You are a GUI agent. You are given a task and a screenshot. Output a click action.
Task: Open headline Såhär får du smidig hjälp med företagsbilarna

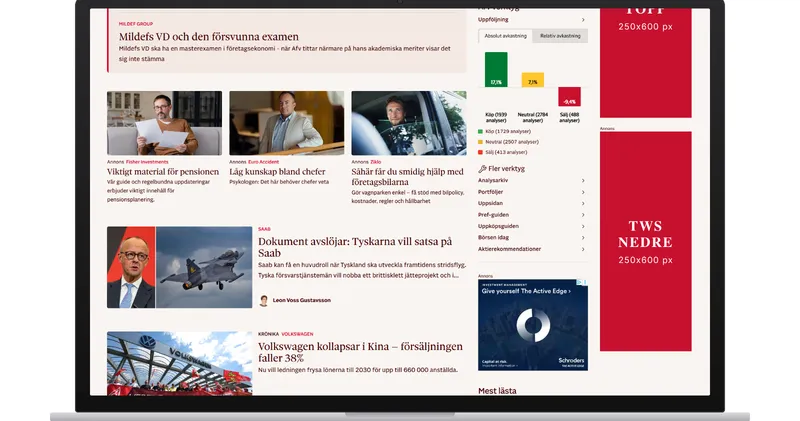tap(408, 177)
